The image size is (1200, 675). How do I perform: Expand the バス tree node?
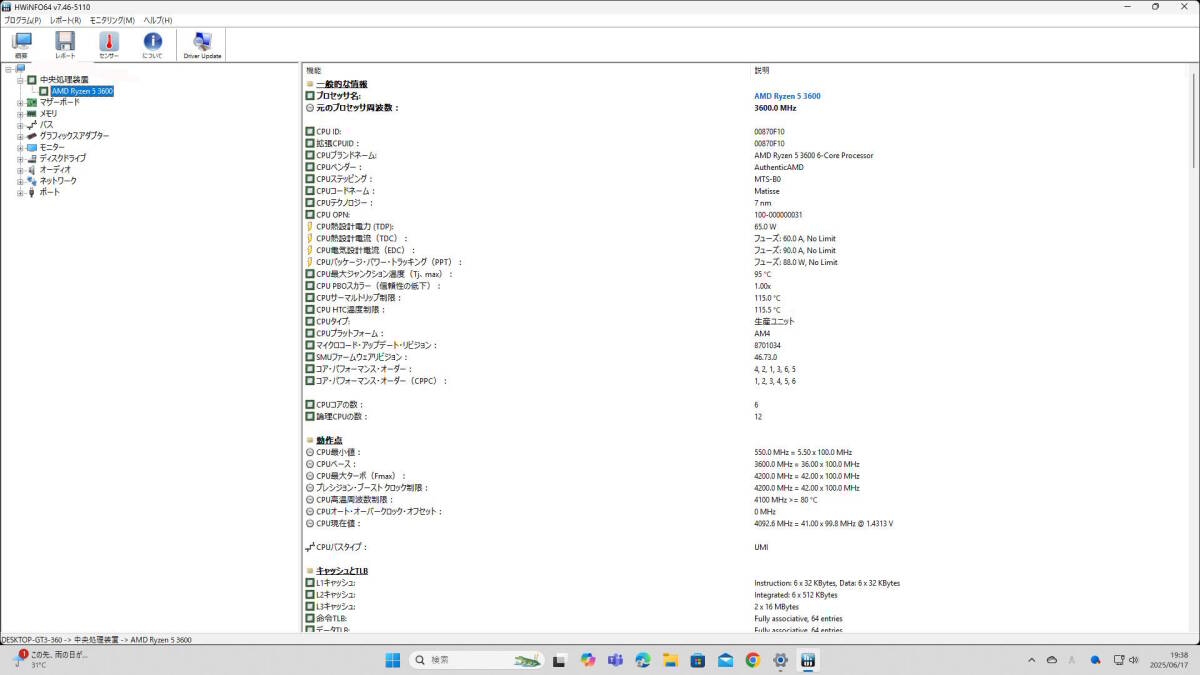pyautogui.click(x=20, y=124)
